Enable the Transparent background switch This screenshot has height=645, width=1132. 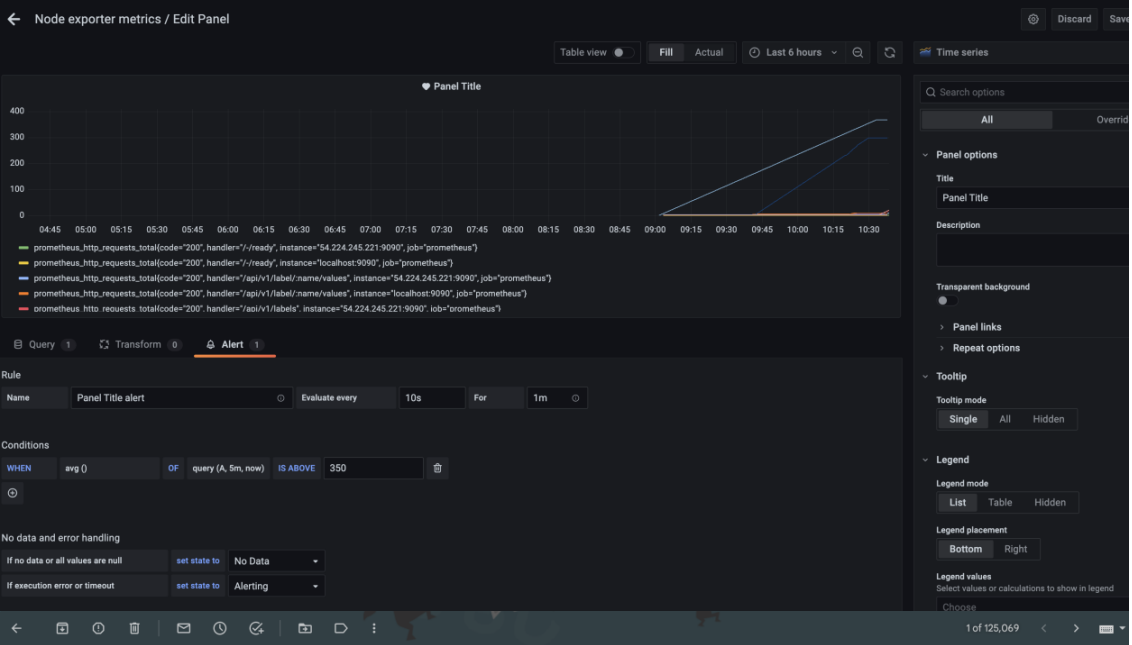tap(946, 301)
